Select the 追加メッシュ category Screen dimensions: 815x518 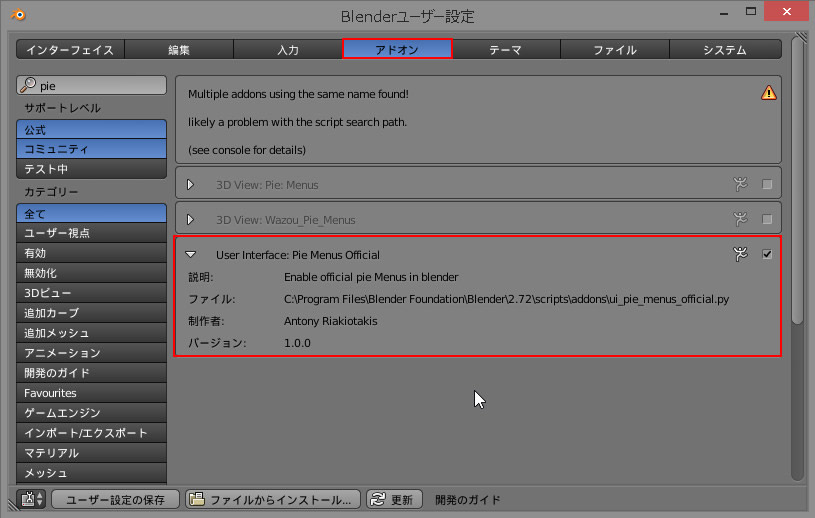[x=91, y=333]
